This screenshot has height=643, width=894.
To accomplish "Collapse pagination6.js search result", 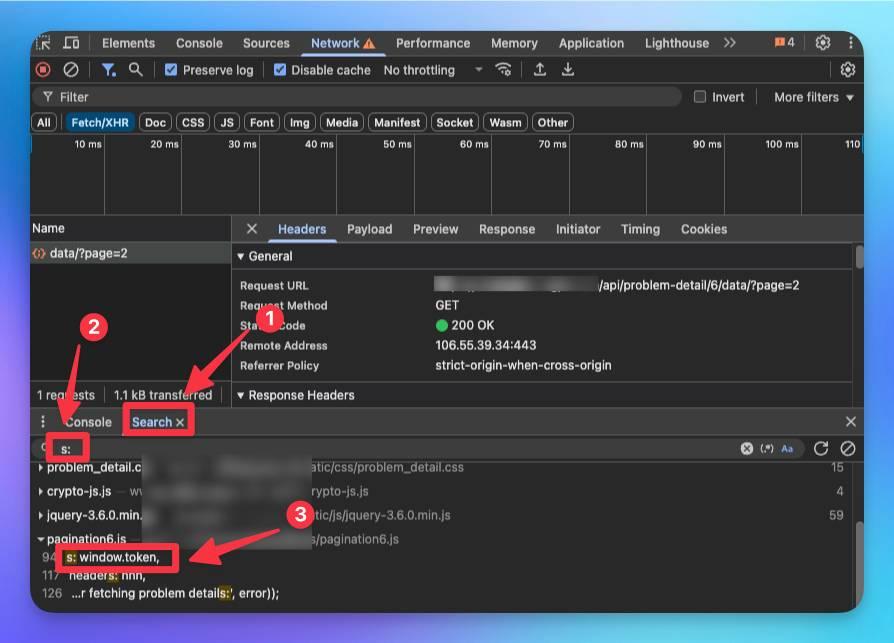I will (40, 539).
